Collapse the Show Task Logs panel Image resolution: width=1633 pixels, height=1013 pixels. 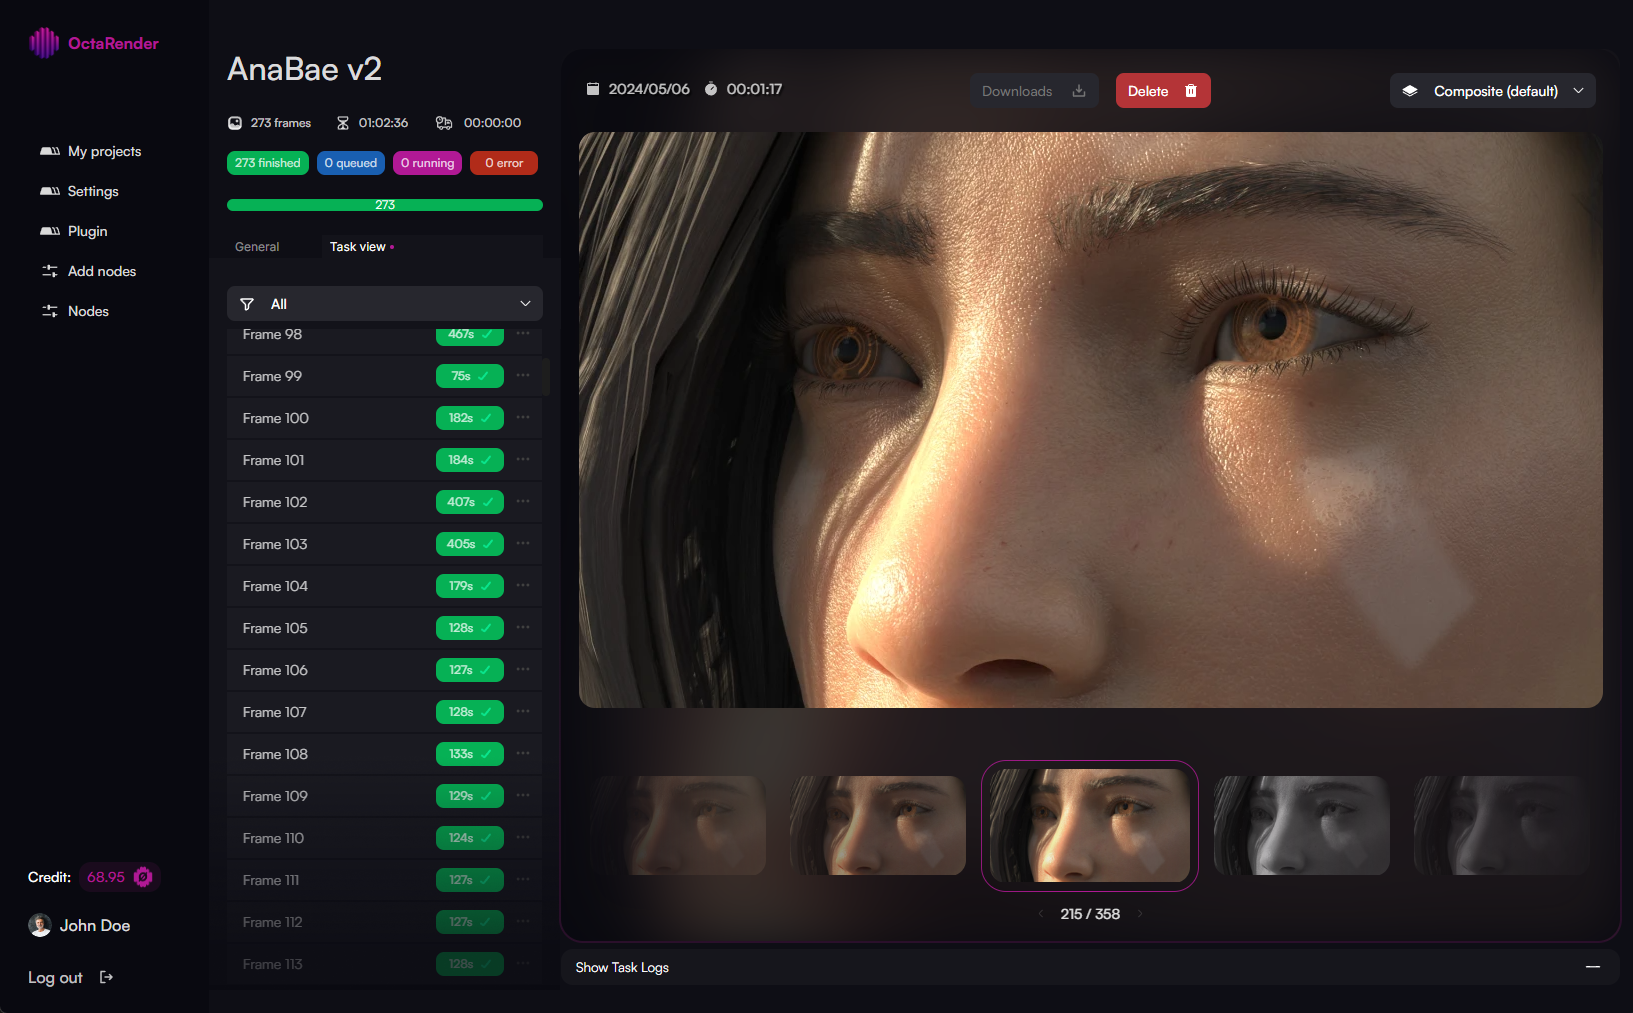tap(1592, 967)
